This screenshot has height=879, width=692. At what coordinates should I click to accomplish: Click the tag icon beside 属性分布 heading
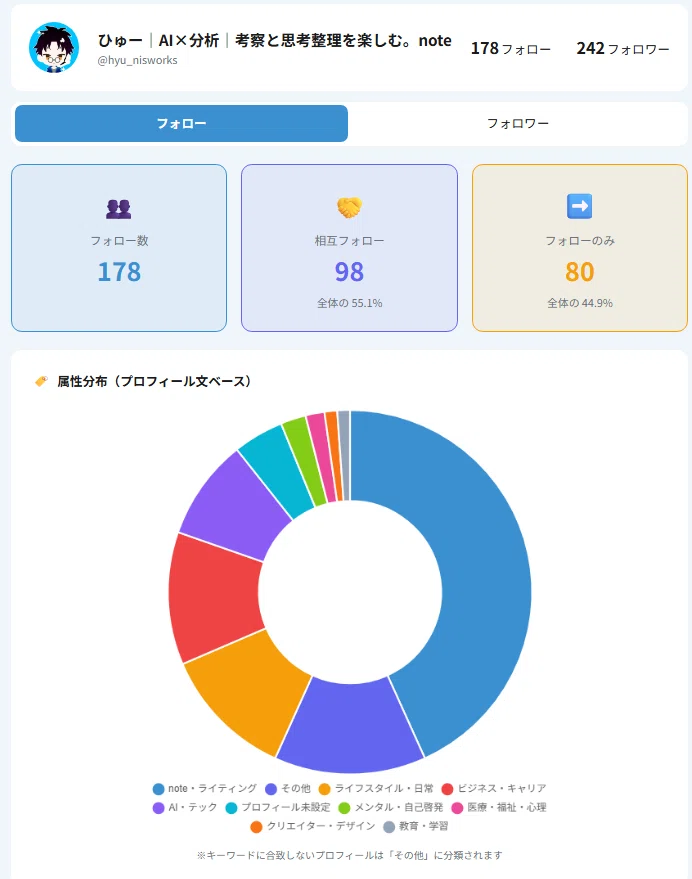(41, 381)
